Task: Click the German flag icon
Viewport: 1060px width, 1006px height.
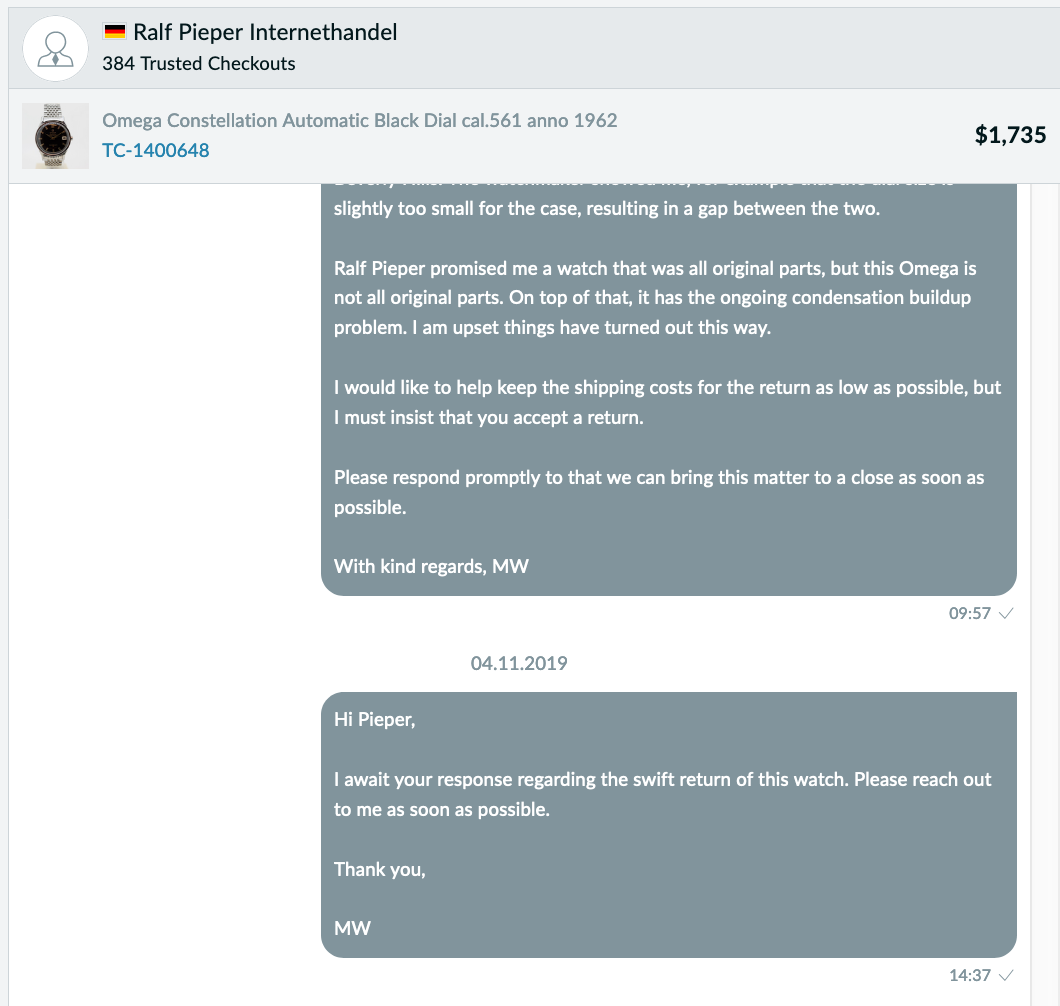Action: pos(114,31)
